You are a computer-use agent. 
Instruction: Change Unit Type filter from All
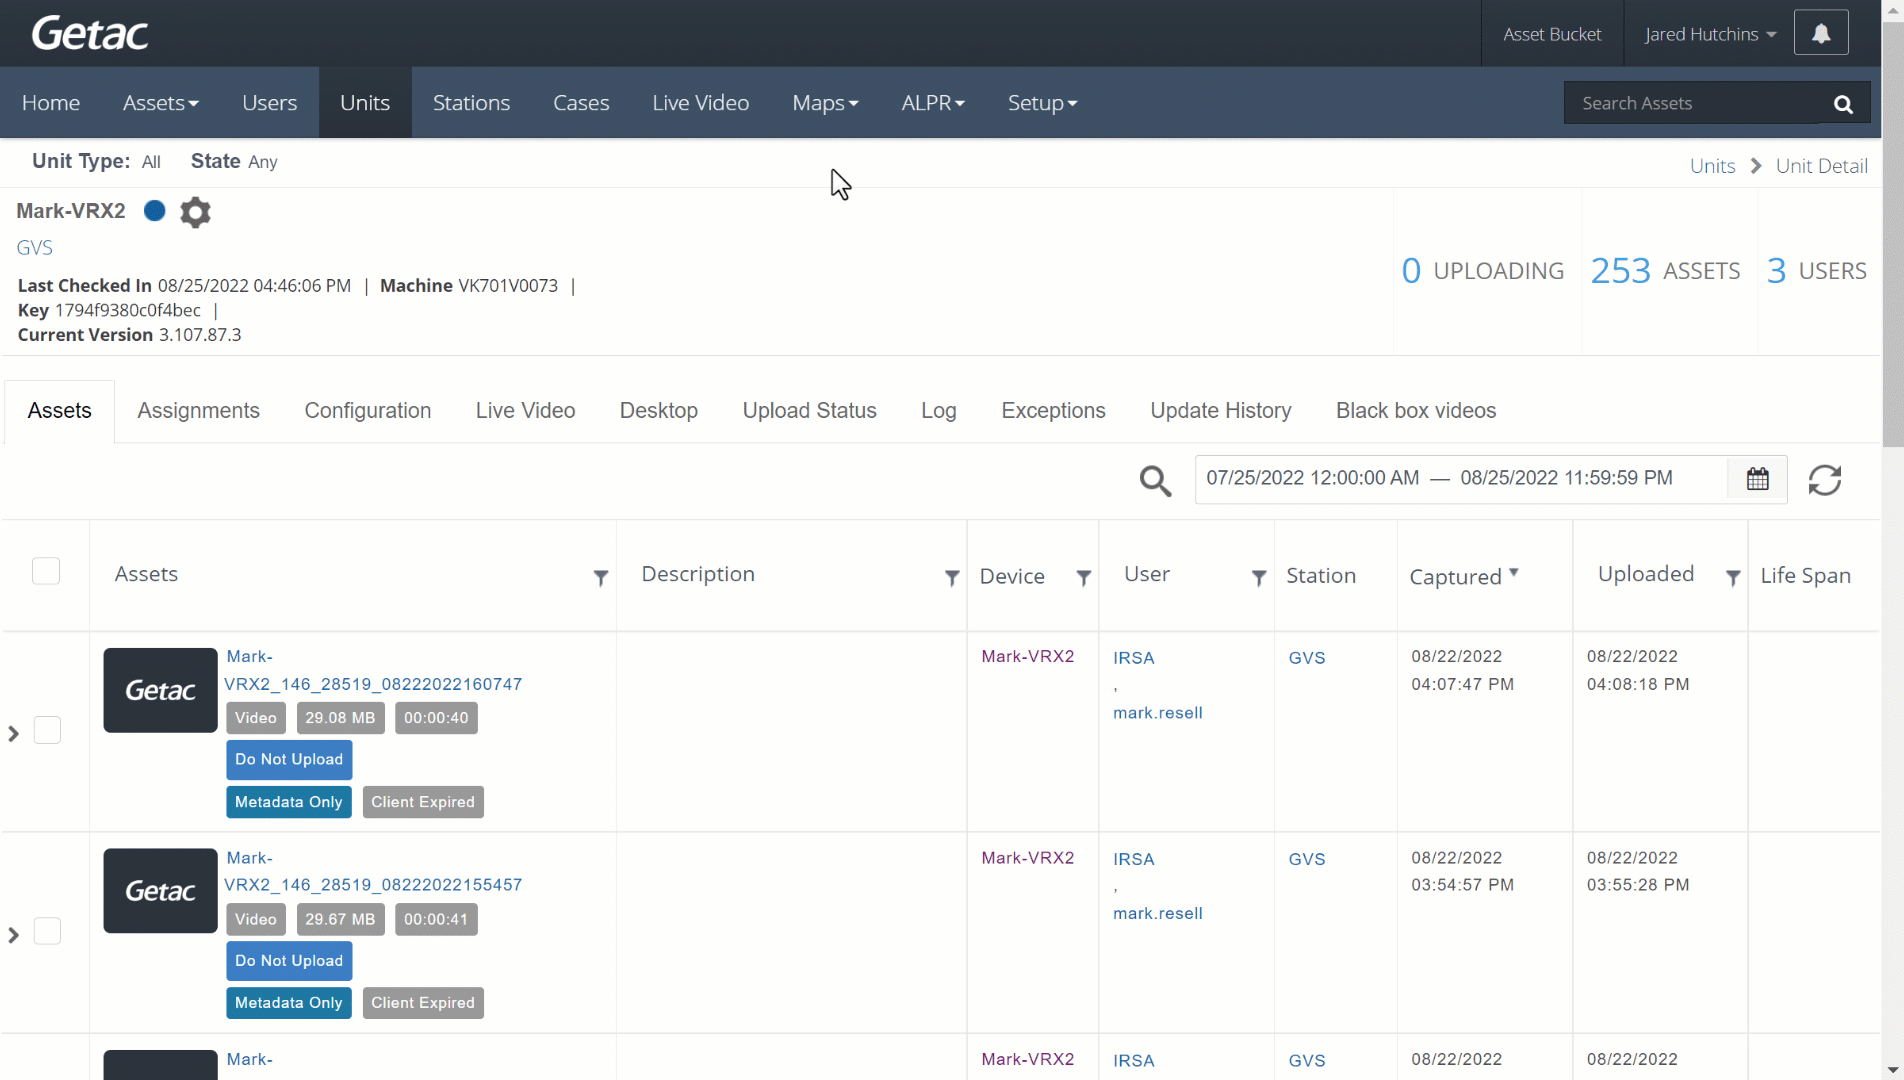pyautogui.click(x=151, y=162)
